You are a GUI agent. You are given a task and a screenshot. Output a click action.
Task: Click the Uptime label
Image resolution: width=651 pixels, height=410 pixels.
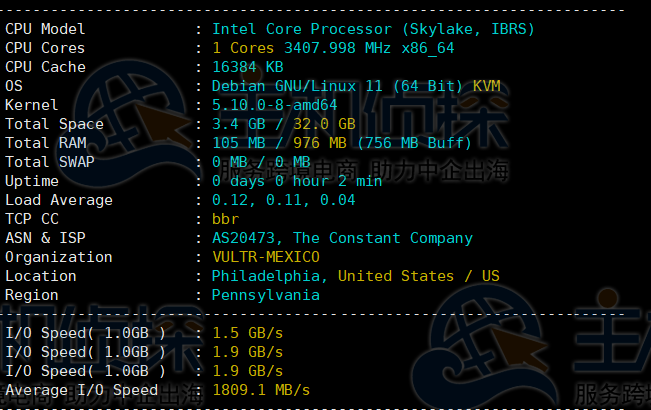[x=32, y=181]
